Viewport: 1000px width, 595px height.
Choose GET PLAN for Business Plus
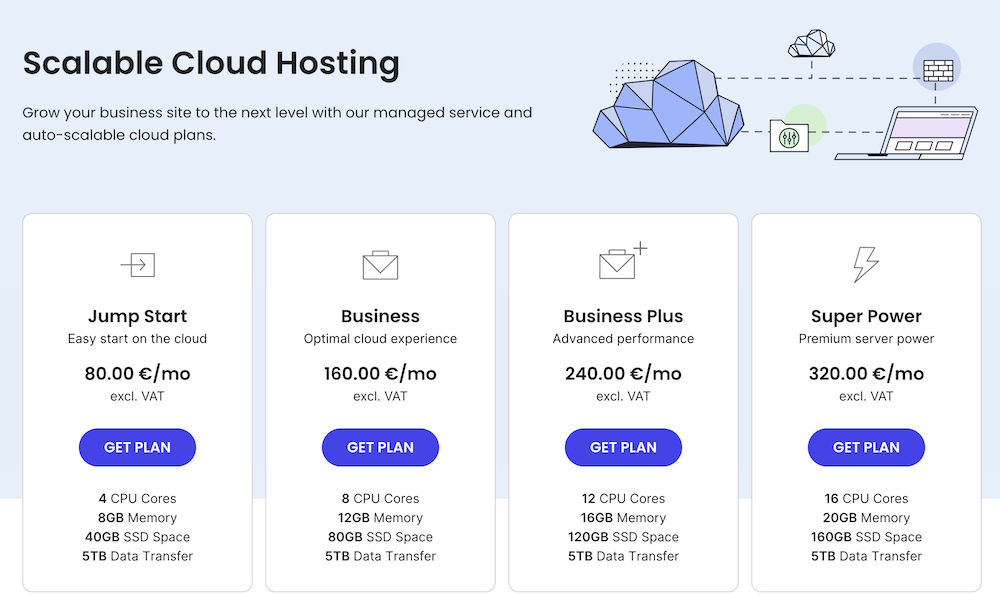pyautogui.click(x=623, y=447)
